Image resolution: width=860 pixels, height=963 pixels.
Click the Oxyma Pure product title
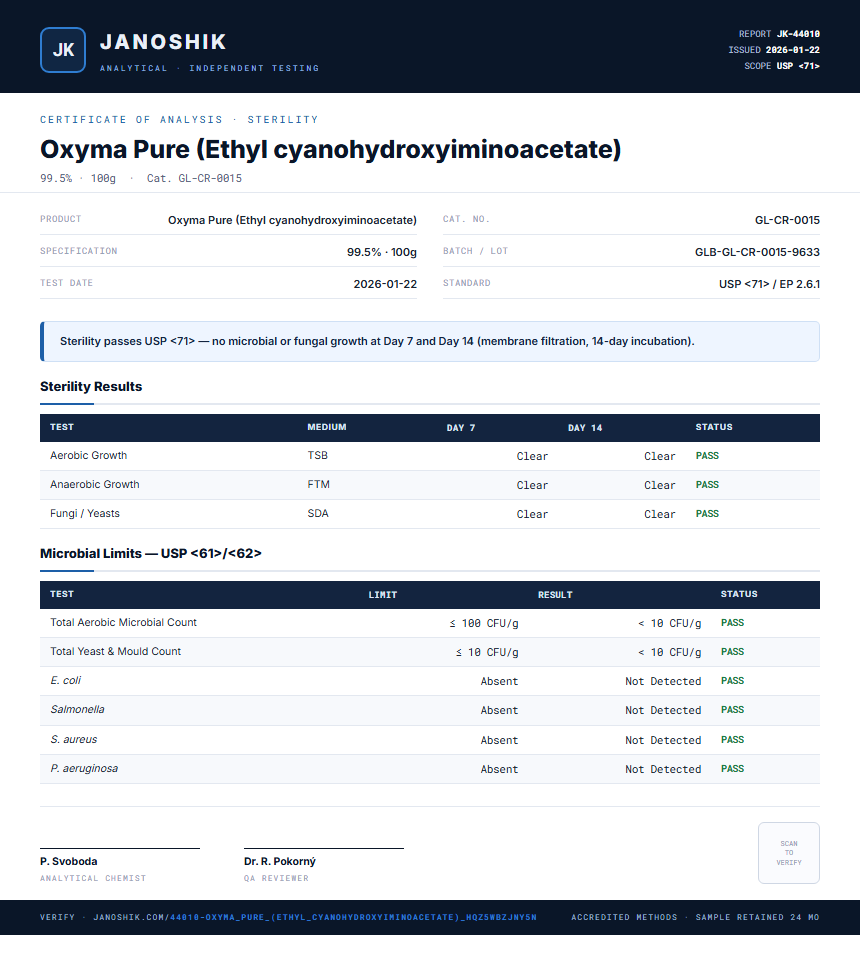pos(330,149)
